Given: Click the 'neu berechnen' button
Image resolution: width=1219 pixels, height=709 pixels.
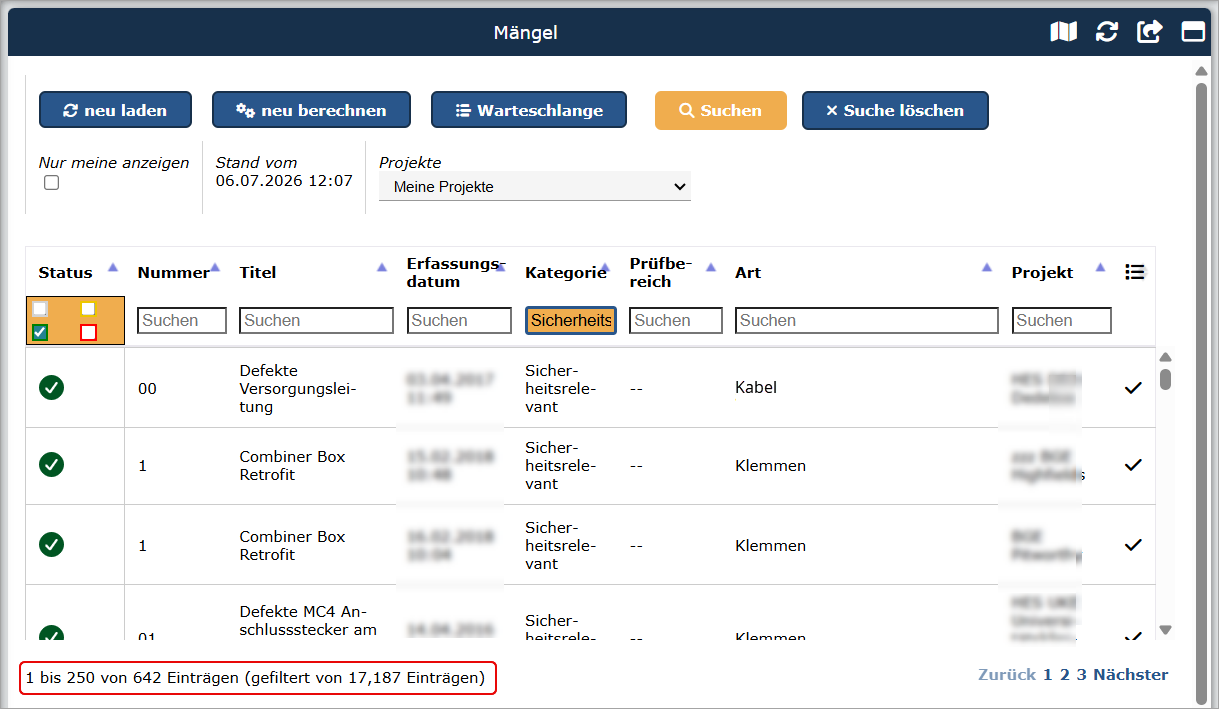Looking at the screenshot, I should (x=311, y=110).
